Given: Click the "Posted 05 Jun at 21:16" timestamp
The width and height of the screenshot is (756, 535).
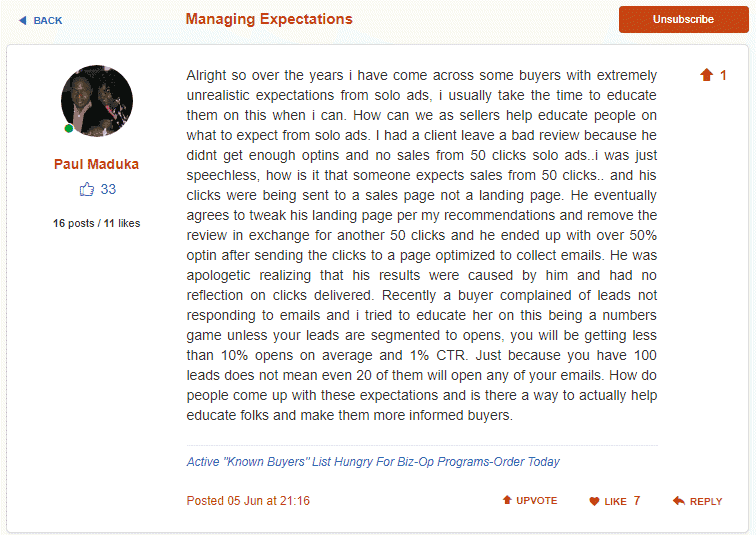Looking at the screenshot, I should 248,501.
